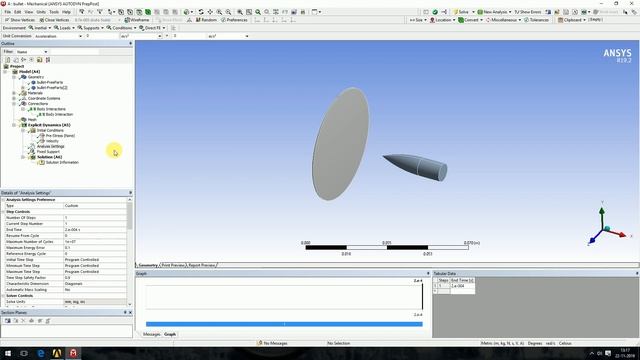This screenshot has width=640, height=360.
Task: Select Initial Conditions tree item
Action: click(x=50, y=130)
